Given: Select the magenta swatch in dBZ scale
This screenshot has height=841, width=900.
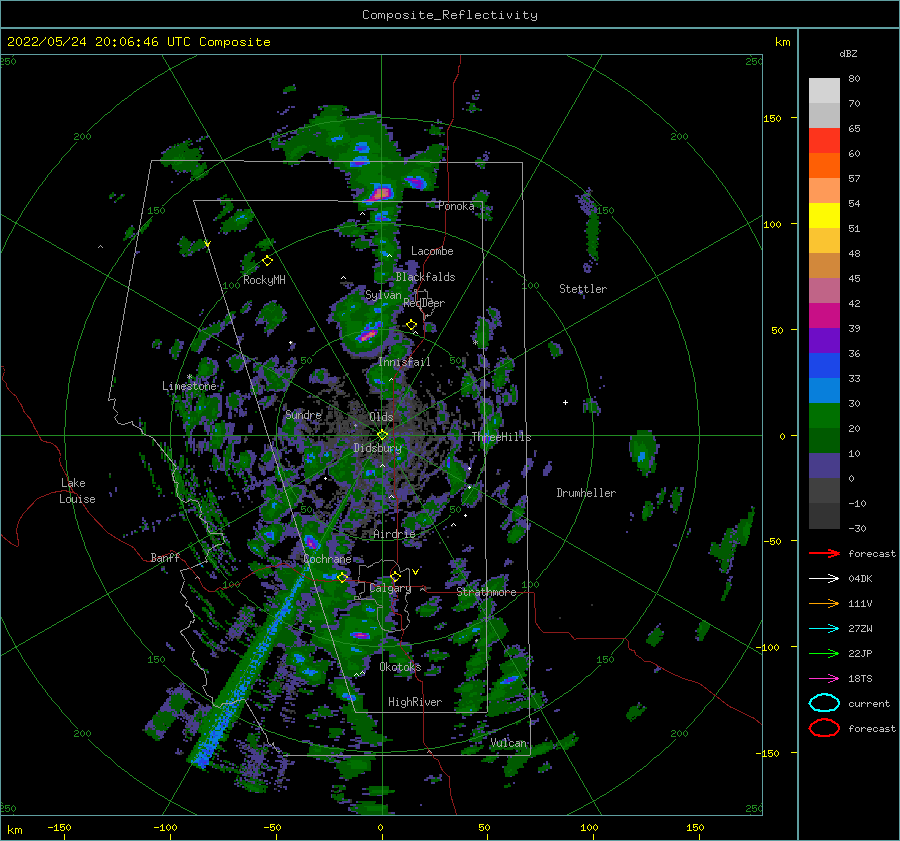Looking at the screenshot, I should tap(824, 315).
